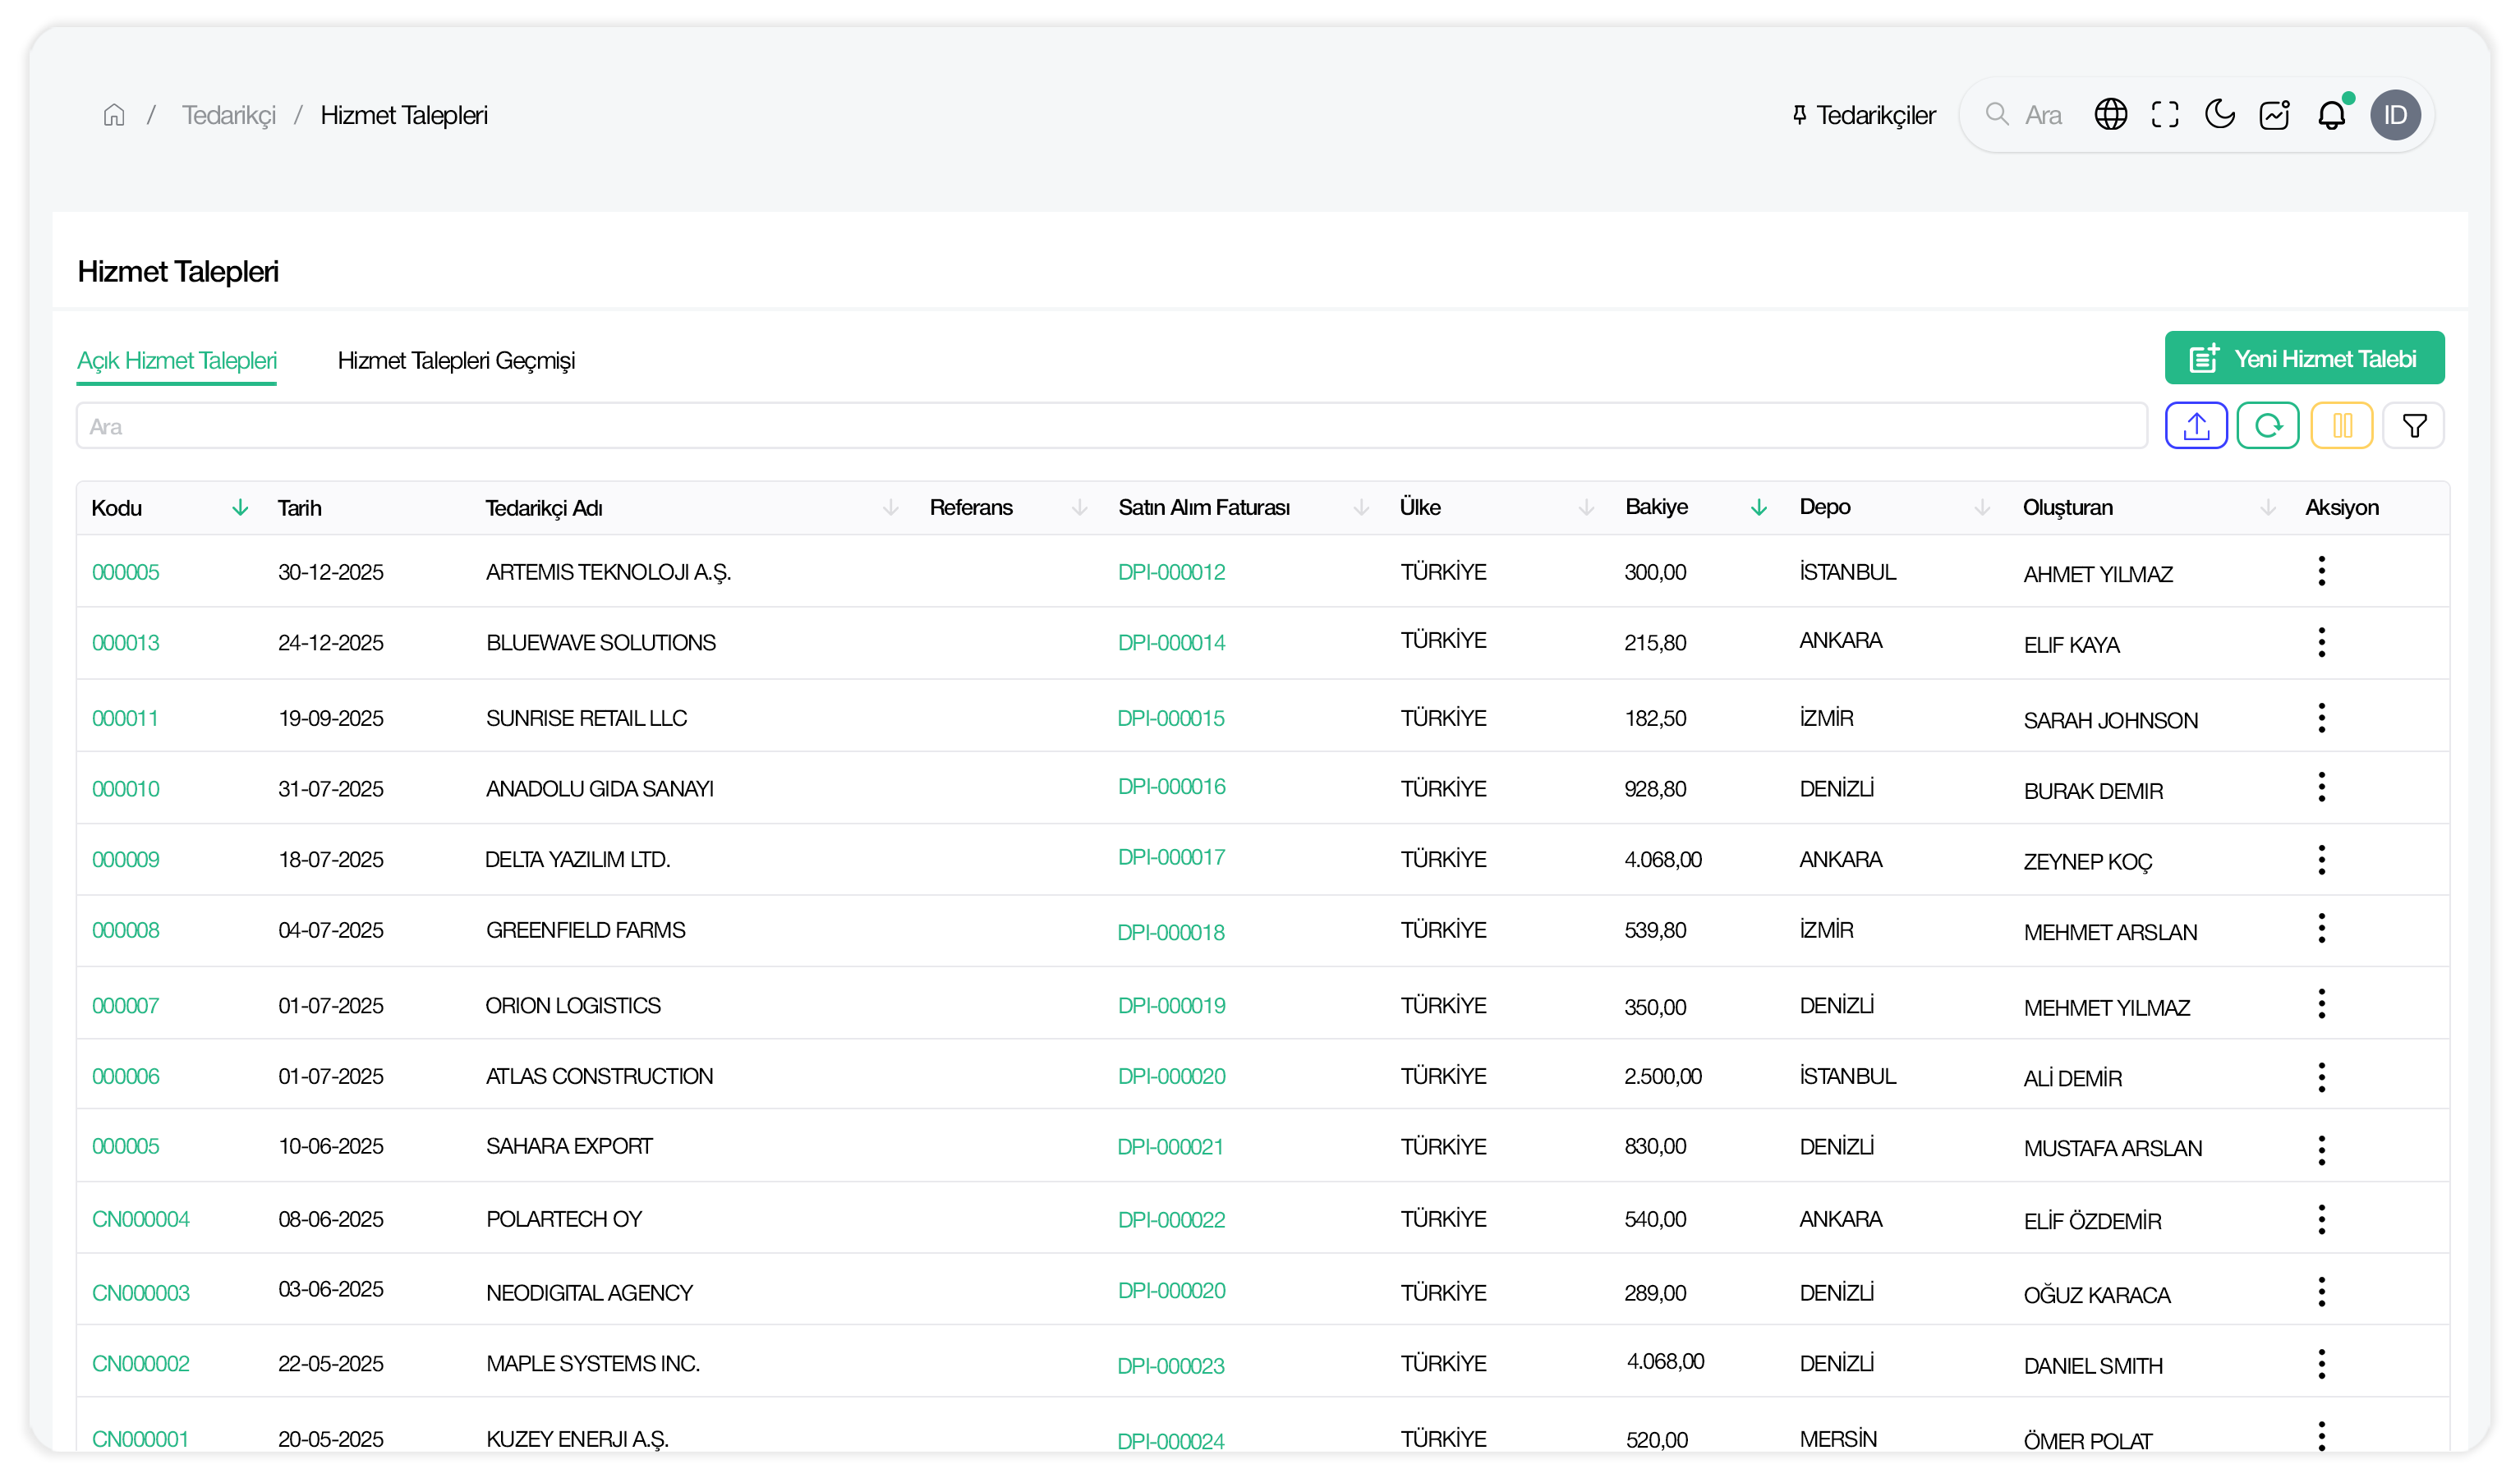
Task: Open the notifications bell
Action: coord(2331,115)
